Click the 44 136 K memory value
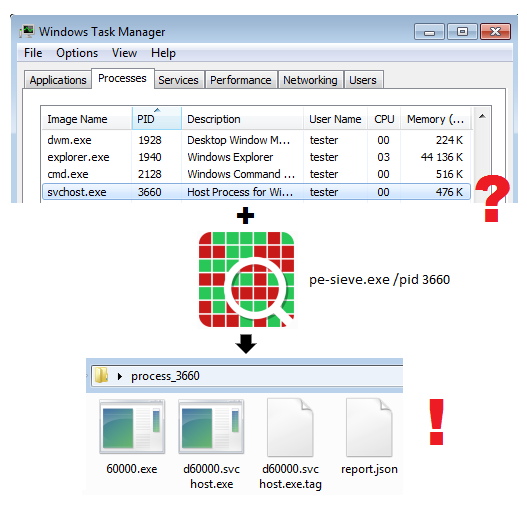The width and height of the screenshot is (527, 509). point(442,157)
